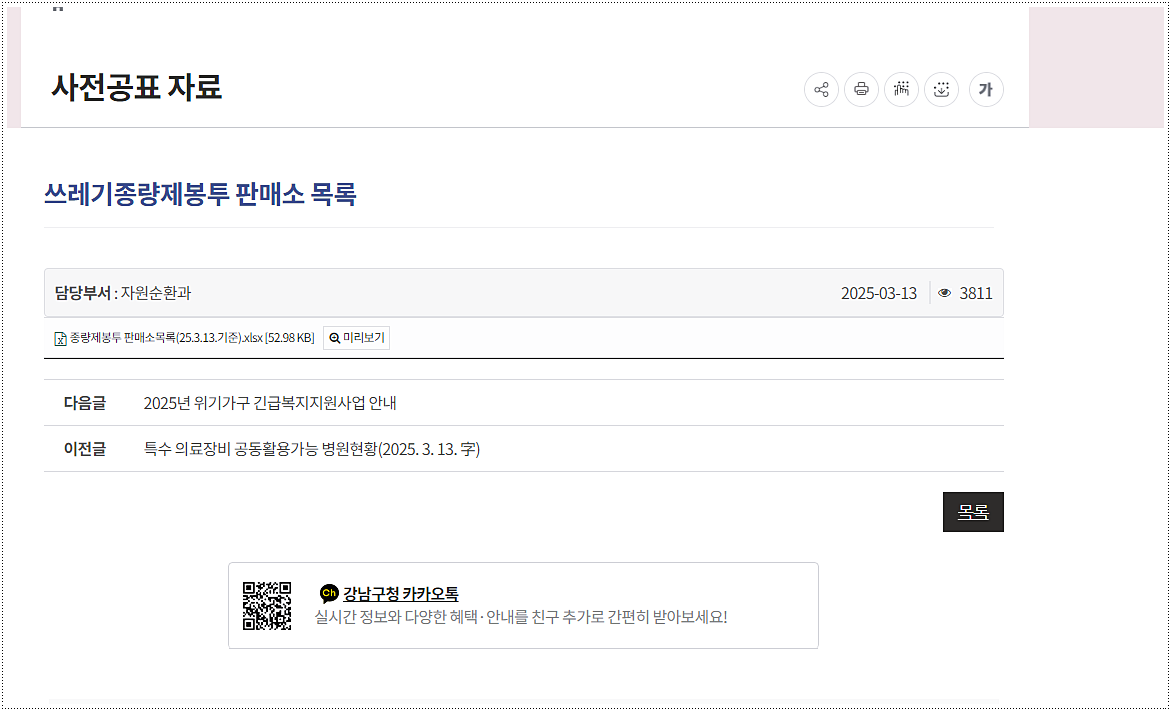Click the Excel file icon
The height and width of the screenshot is (711, 1171).
click(x=60, y=338)
